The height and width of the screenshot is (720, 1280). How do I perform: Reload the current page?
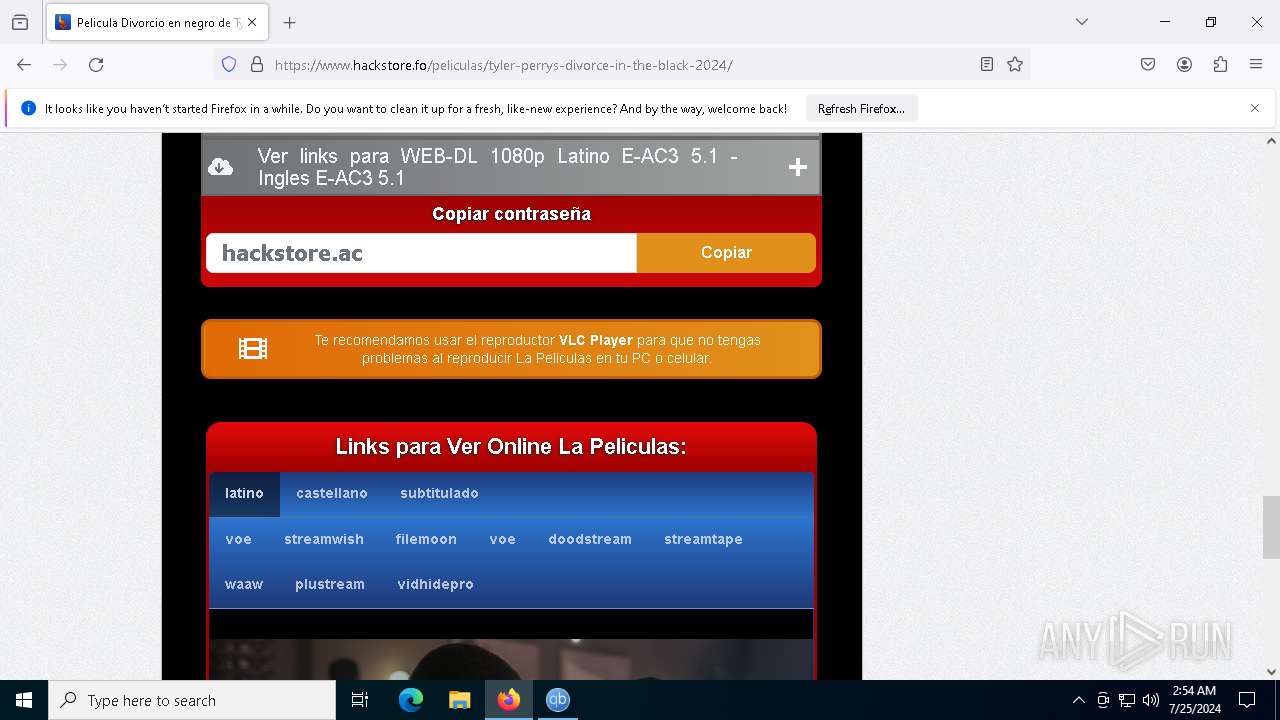tap(96, 65)
